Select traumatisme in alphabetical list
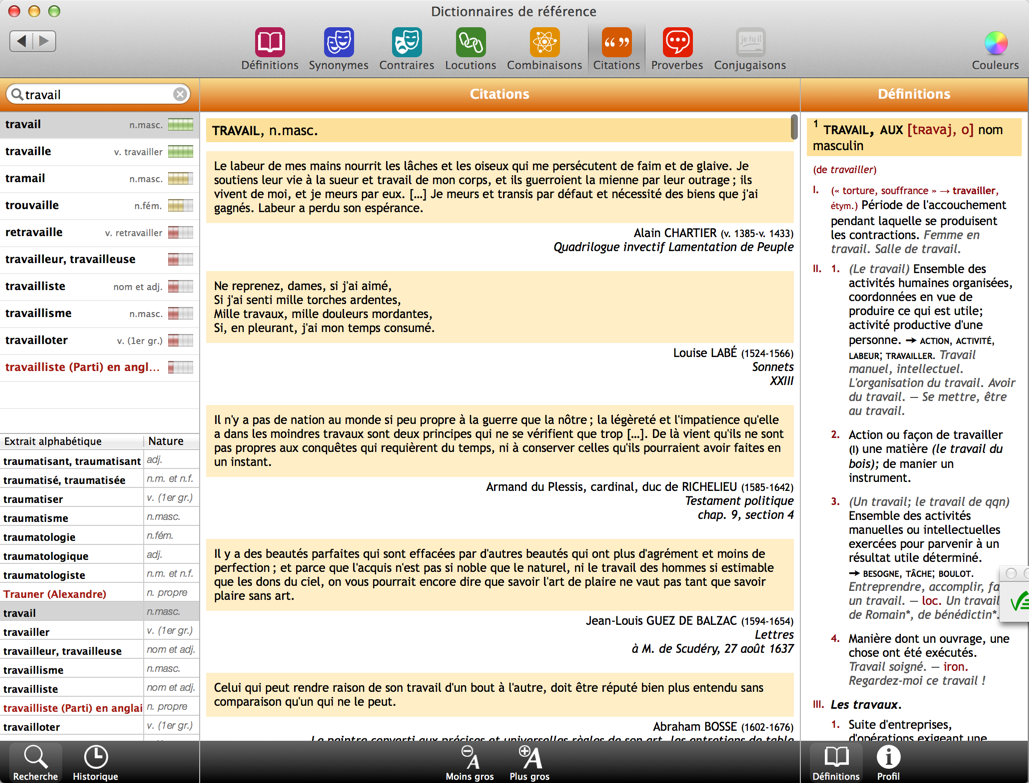 [99, 518]
